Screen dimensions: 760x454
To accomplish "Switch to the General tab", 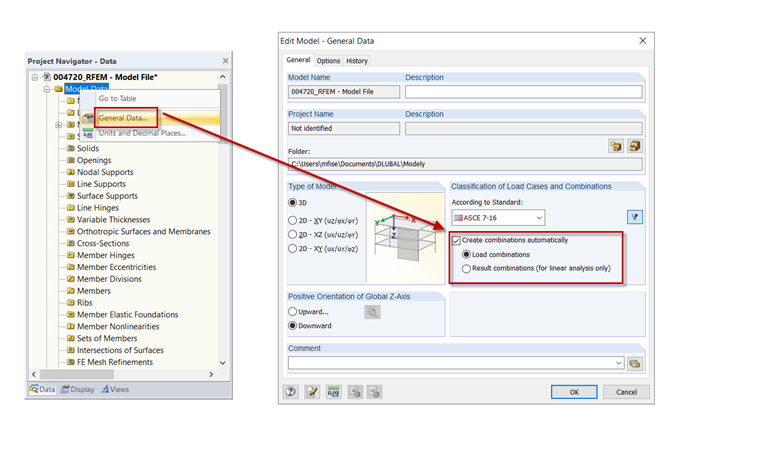I will (298, 60).
